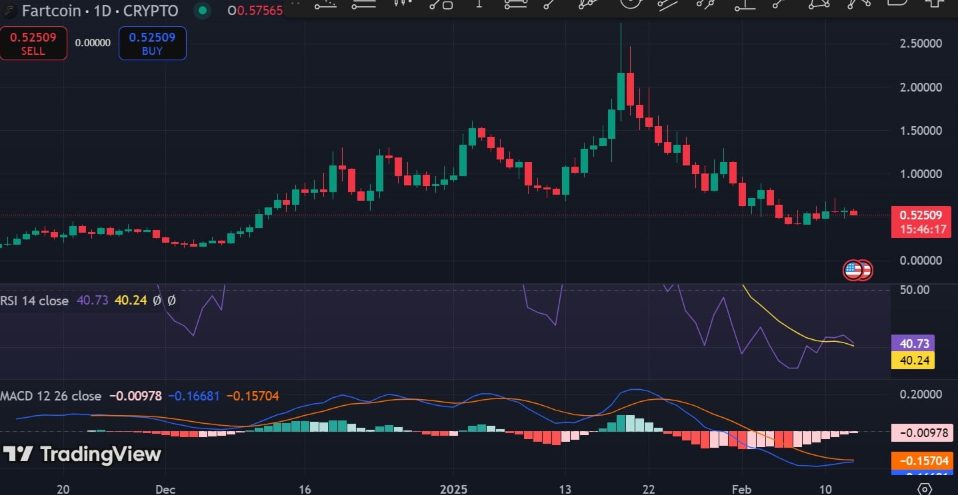
Task: Click the 22 date label on time axis
Action: pos(648,489)
